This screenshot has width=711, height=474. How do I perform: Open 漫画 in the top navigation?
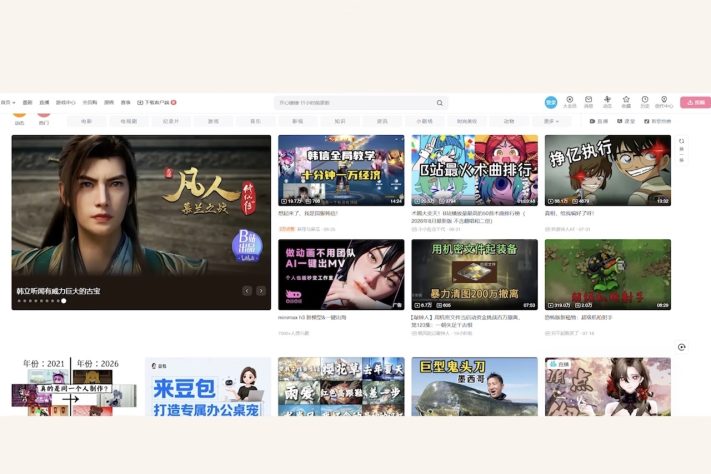tap(109, 103)
